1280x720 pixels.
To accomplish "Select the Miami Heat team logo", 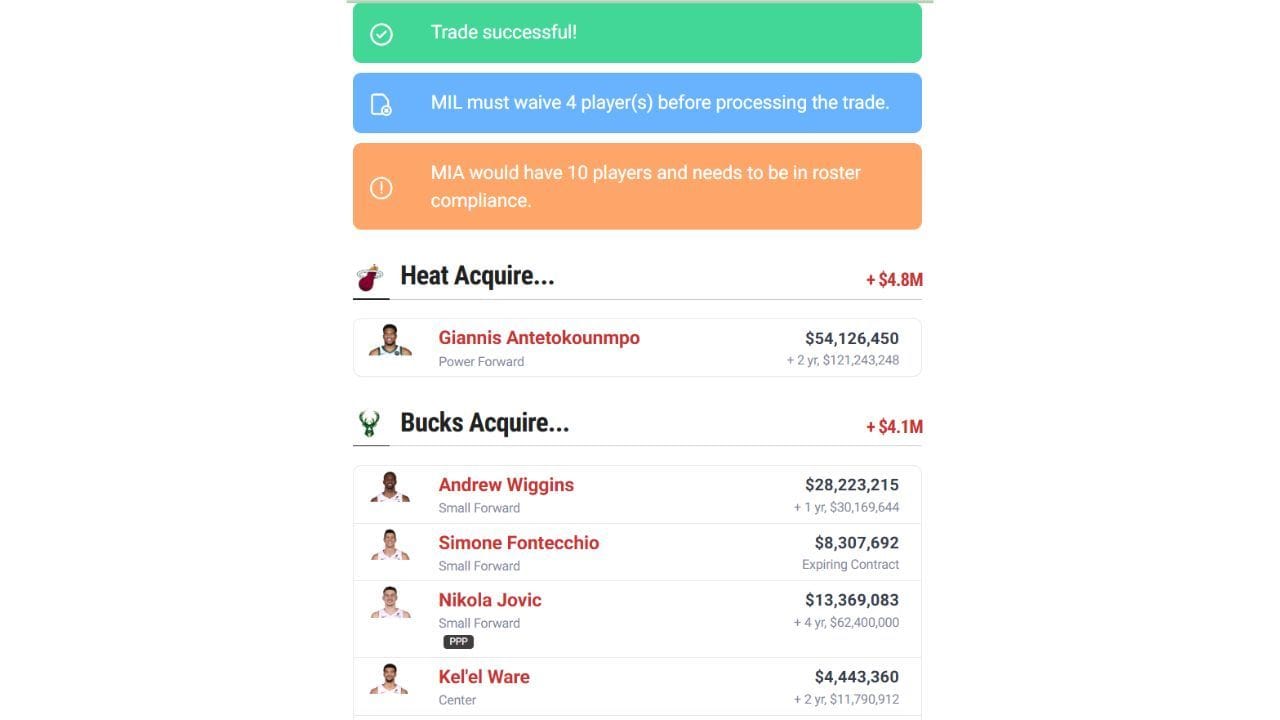I will click(369, 276).
